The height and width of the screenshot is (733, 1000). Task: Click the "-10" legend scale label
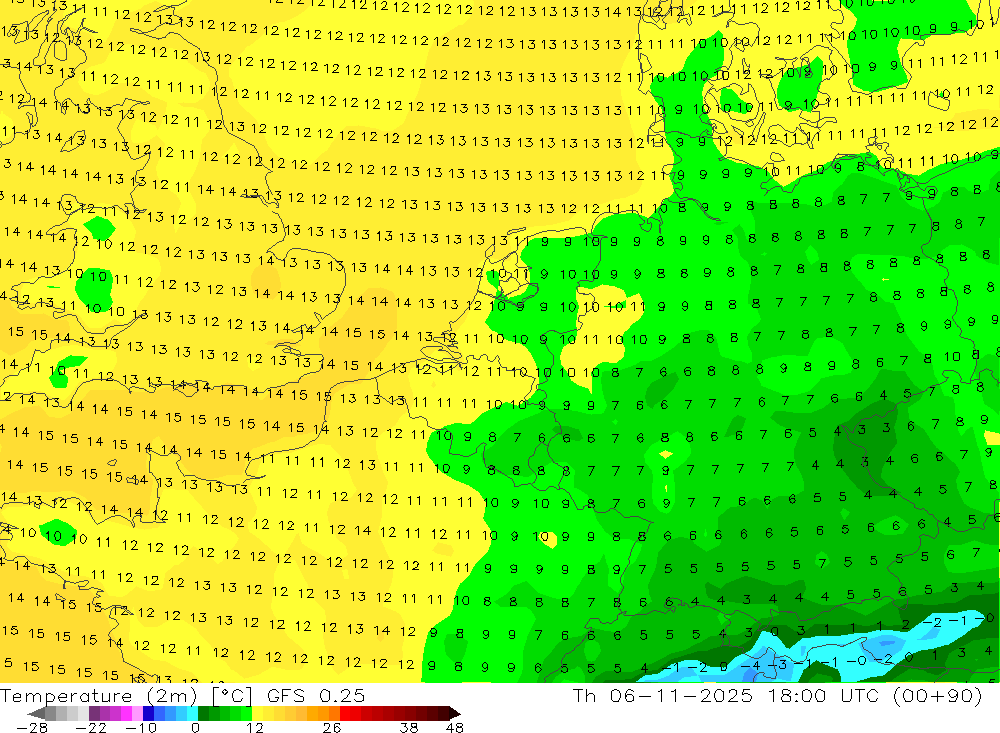140,727
